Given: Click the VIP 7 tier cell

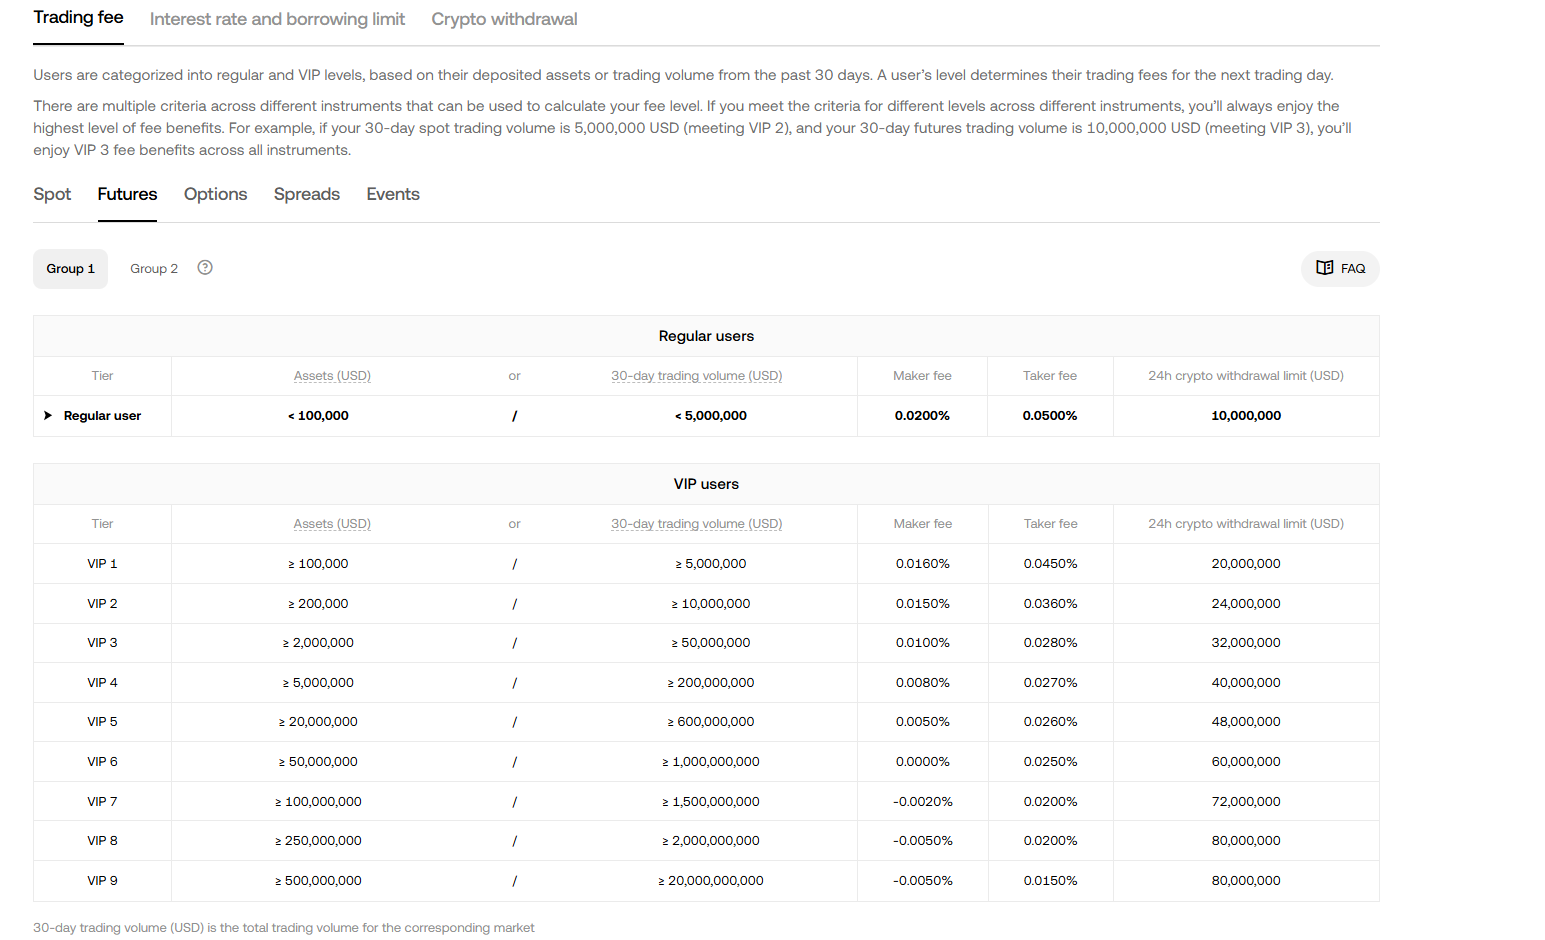Looking at the screenshot, I should 102,802.
